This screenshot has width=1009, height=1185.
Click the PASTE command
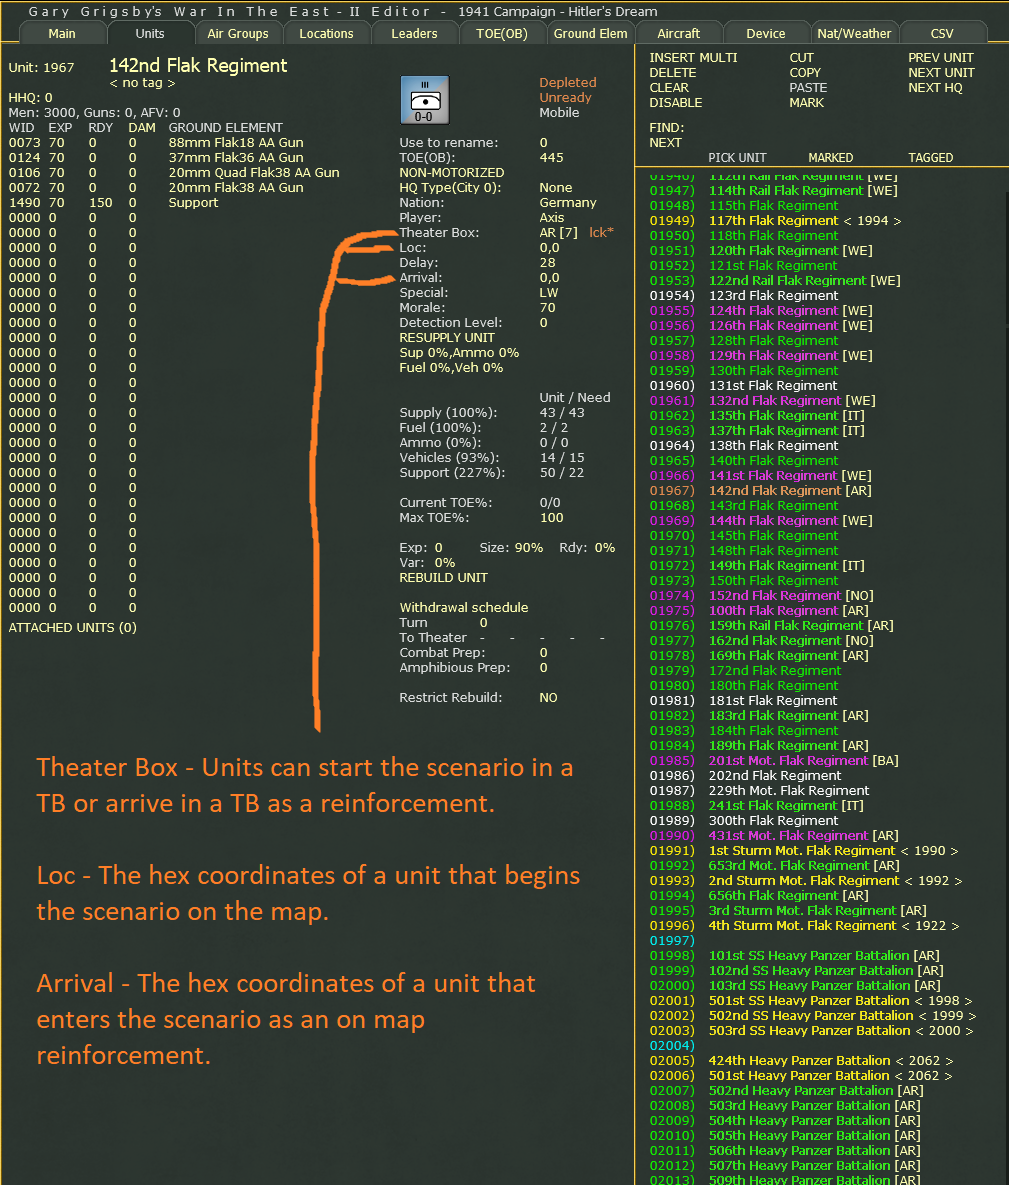click(x=808, y=88)
